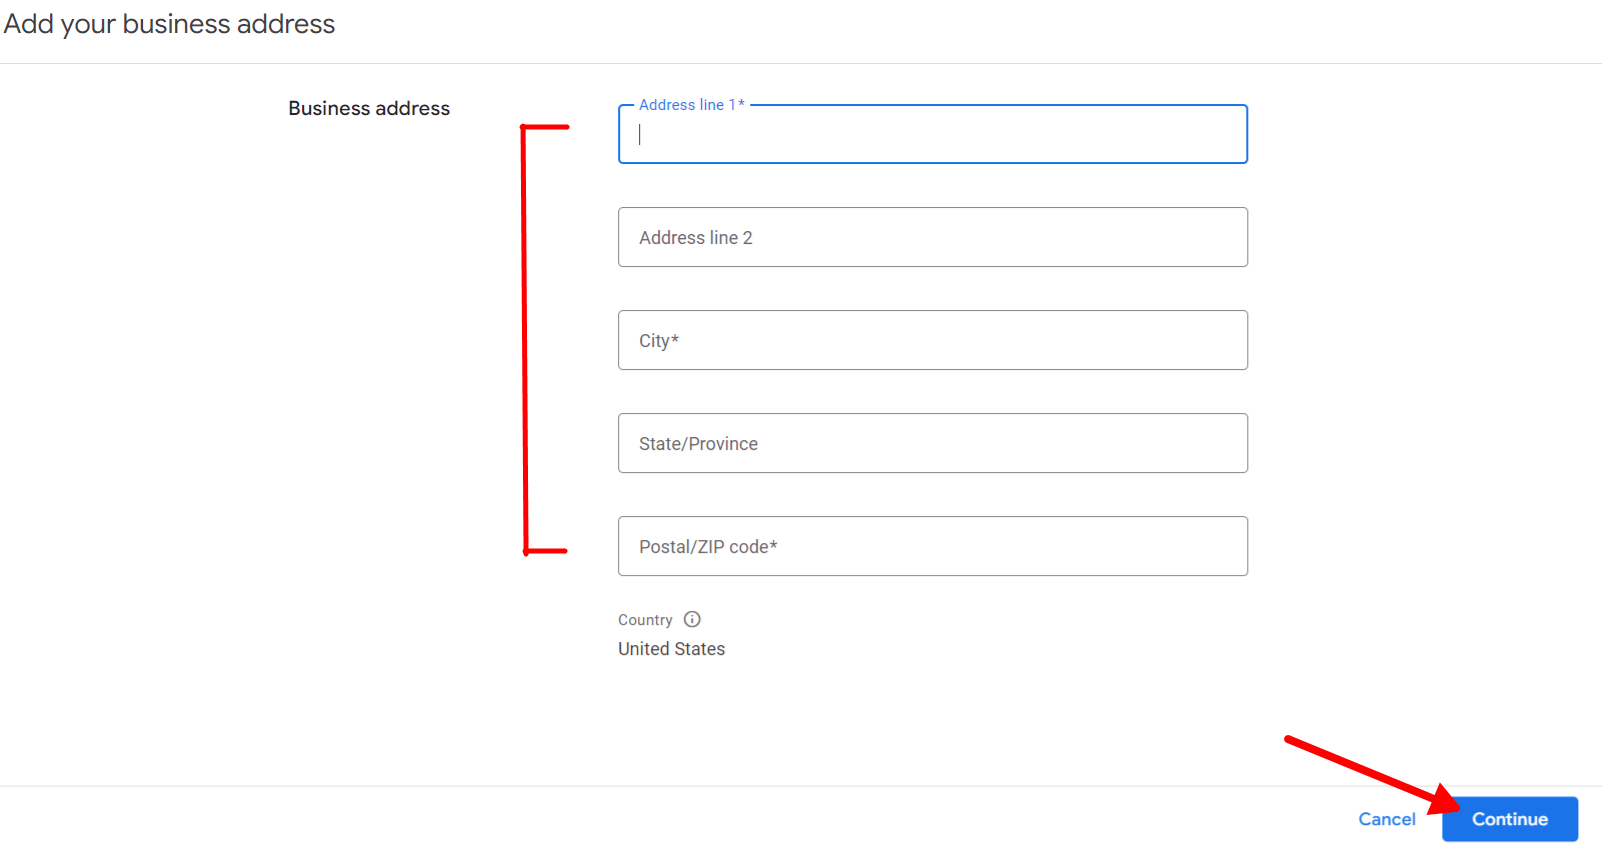This screenshot has width=1602, height=851.
Task: Click the Cancel link
Action: (1386, 818)
